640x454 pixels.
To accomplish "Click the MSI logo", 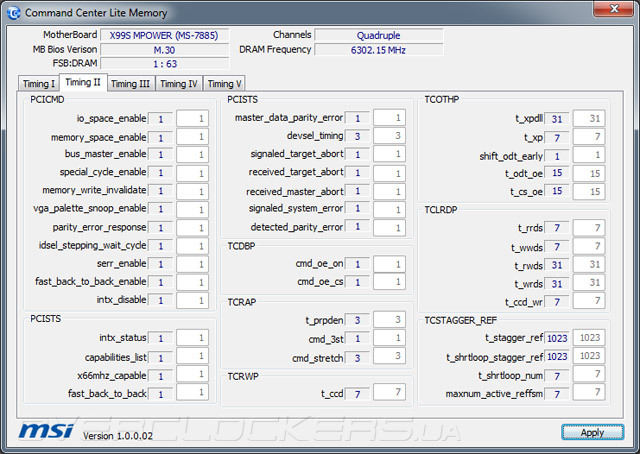I will tap(46, 431).
